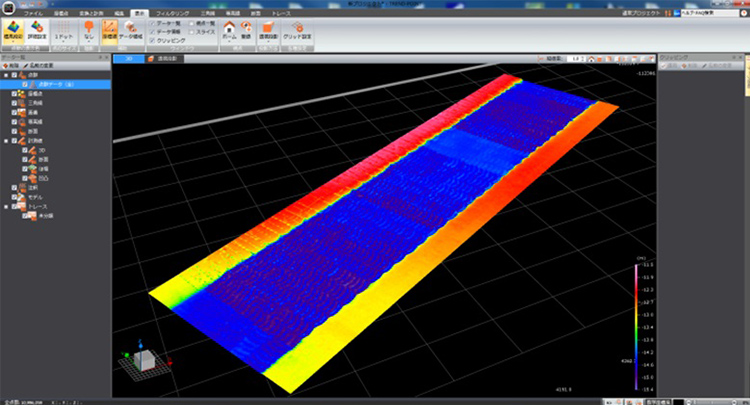Viewport: 750px width, 405px height.
Task: Pin the クリッピング panel
Action: coord(735,57)
